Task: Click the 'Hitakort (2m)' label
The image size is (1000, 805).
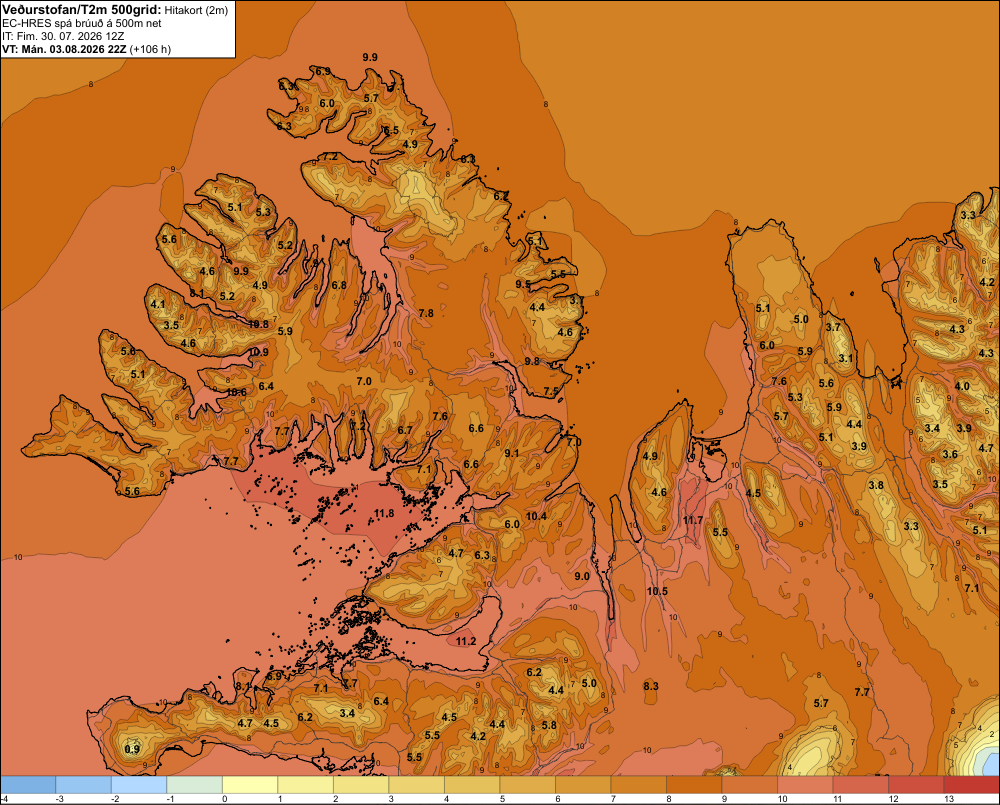Action: coord(196,10)
